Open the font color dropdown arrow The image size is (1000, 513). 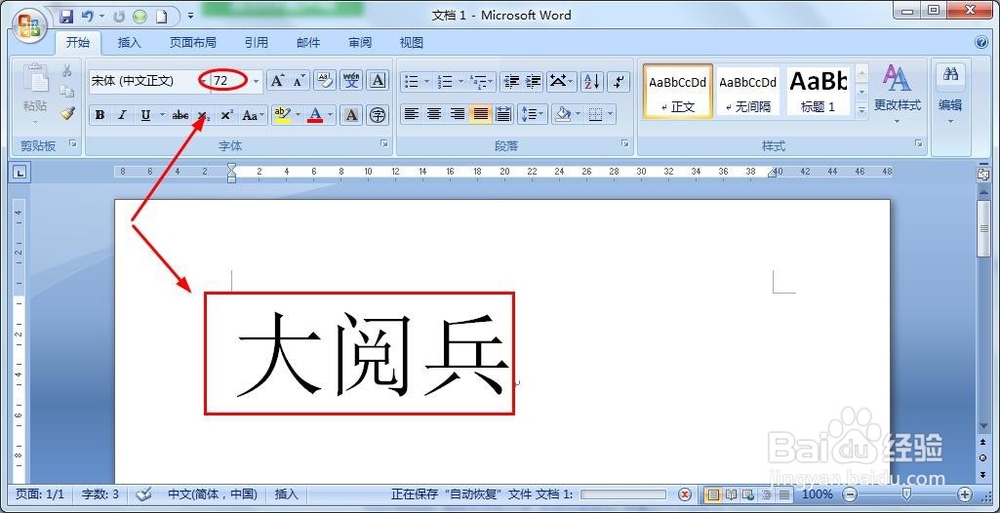pos(330,115)
